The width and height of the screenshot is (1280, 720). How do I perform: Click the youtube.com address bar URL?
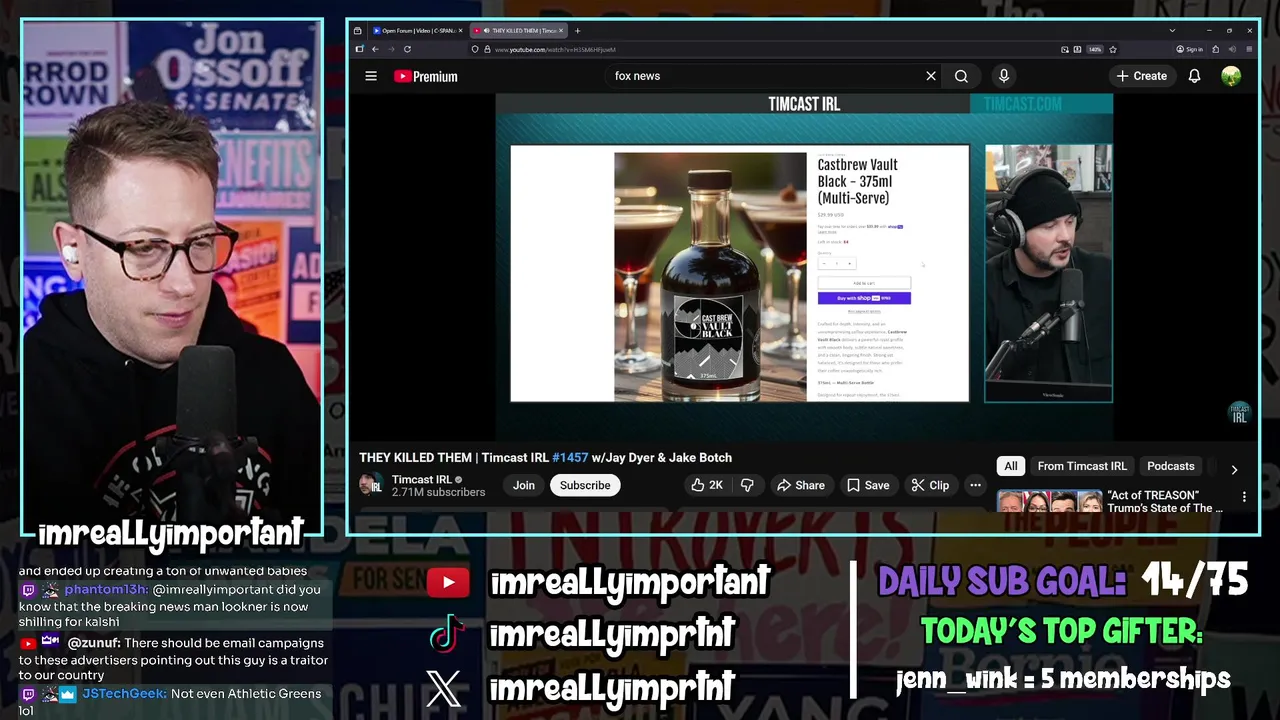[555, 49]
